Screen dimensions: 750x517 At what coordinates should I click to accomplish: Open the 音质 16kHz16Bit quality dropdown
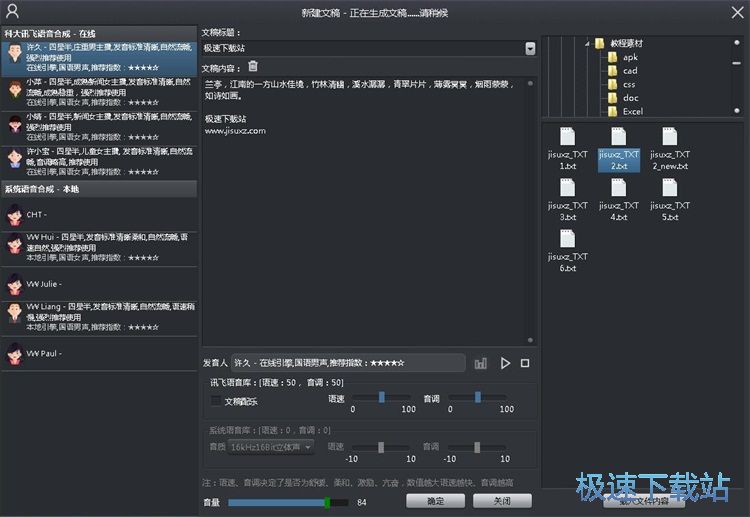pyautogui.click(x=271, y=447)
